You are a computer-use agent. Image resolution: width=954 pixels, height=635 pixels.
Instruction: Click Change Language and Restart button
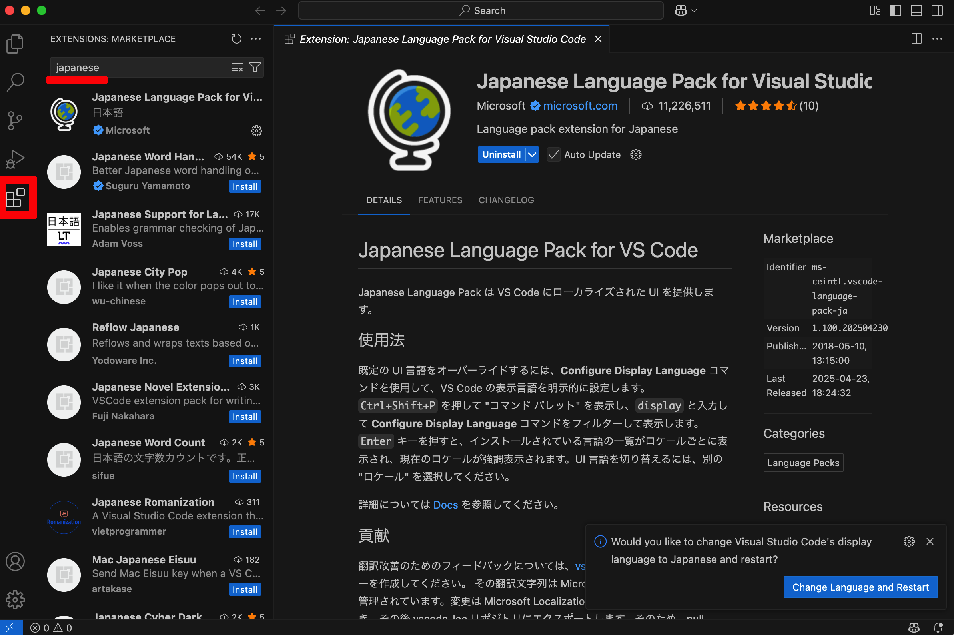[860, 588]
